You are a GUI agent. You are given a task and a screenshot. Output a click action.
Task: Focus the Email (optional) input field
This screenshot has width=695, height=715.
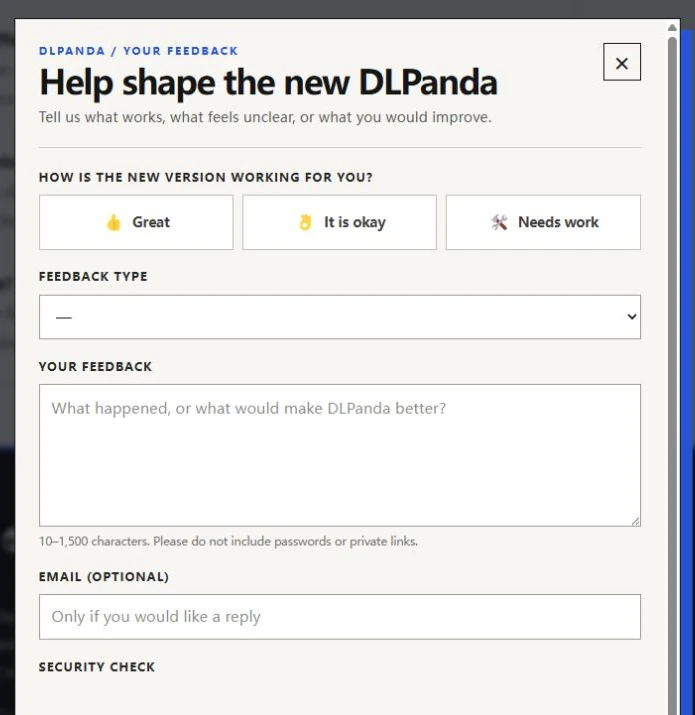point(340,617)
